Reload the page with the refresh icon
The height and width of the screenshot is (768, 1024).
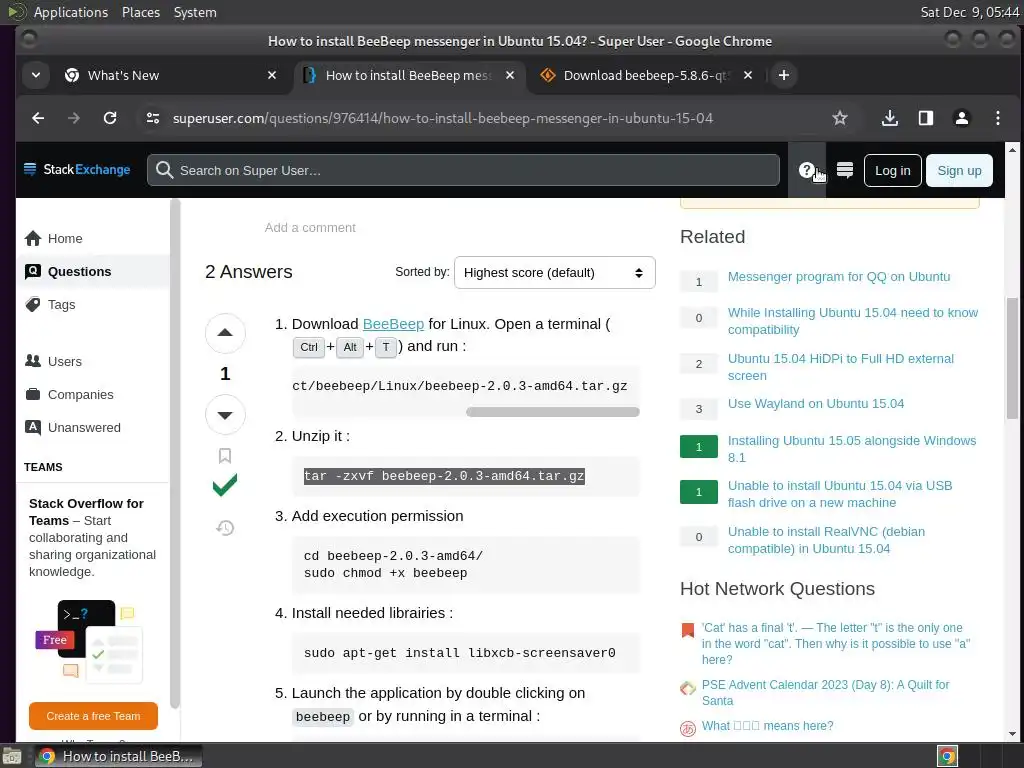[x=110, y=118]
